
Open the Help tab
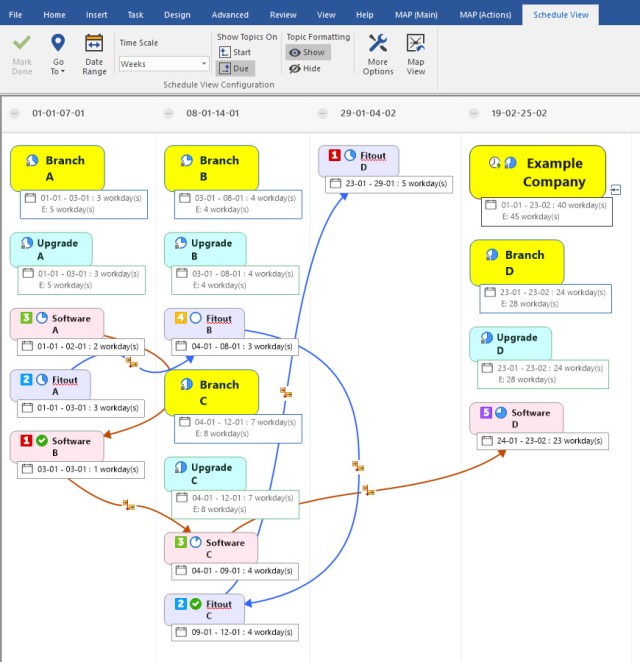364,15
